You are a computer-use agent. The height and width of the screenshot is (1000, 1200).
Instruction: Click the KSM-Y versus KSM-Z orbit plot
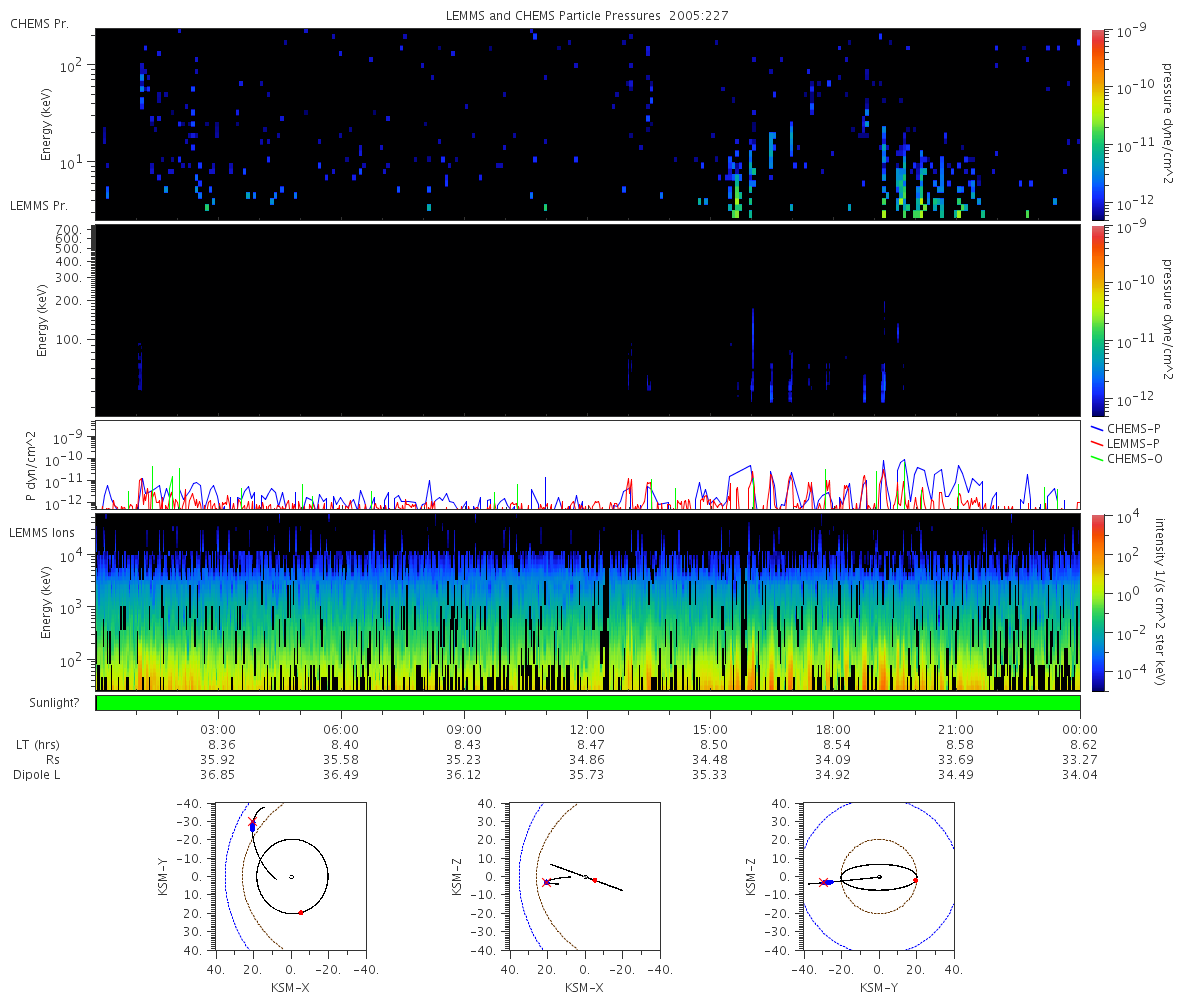pyautogui.click(x=878, y=875)
